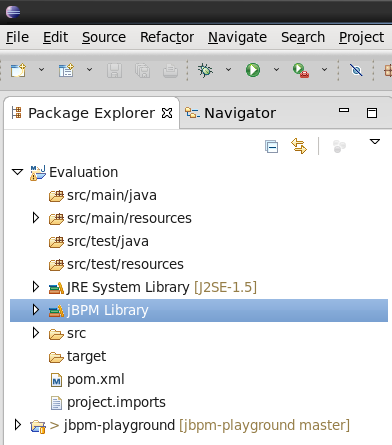This screenshot has height=445, width=392.
Task: Switch to the Package Explorer tab
Action: (x=91, y=113)
